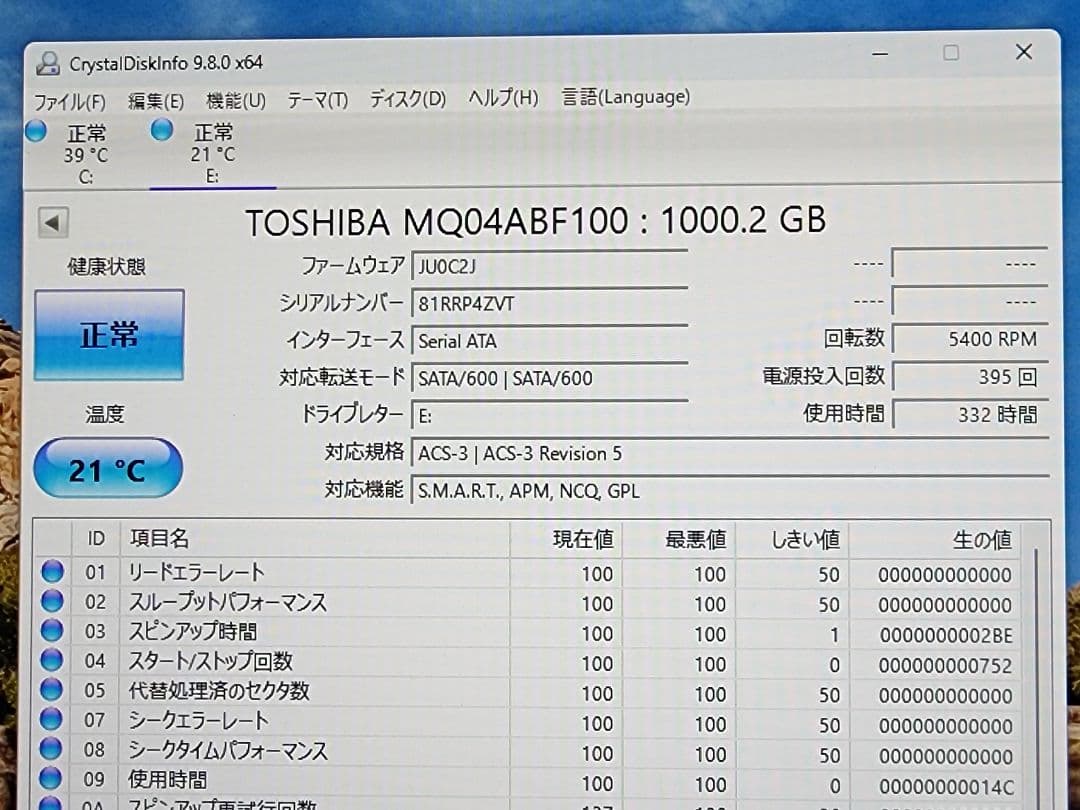Click the ID column header

pos(96,538)
